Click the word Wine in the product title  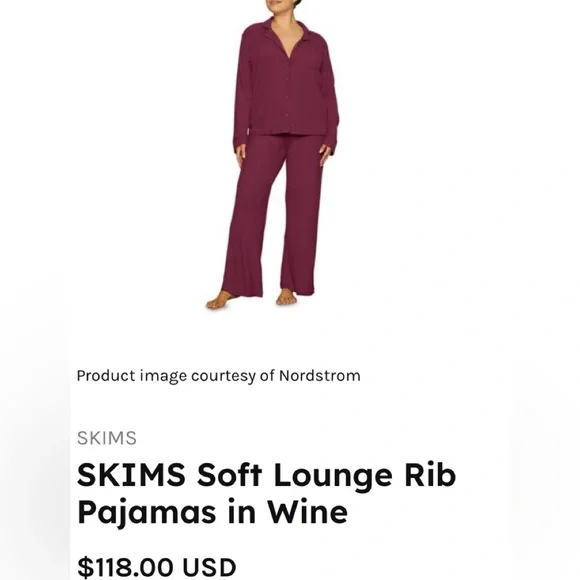point(307,512)
